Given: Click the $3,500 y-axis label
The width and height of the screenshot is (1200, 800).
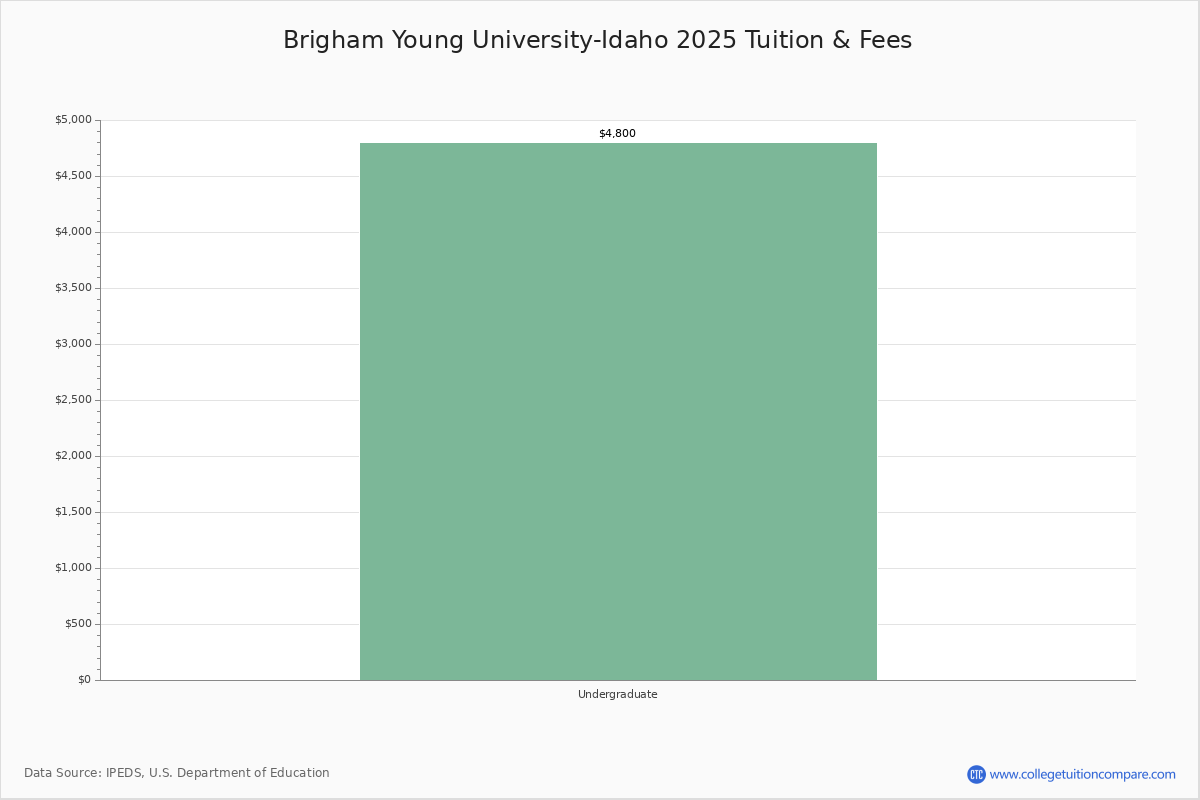Looking at the screenshot, I should tap(73, 288).
